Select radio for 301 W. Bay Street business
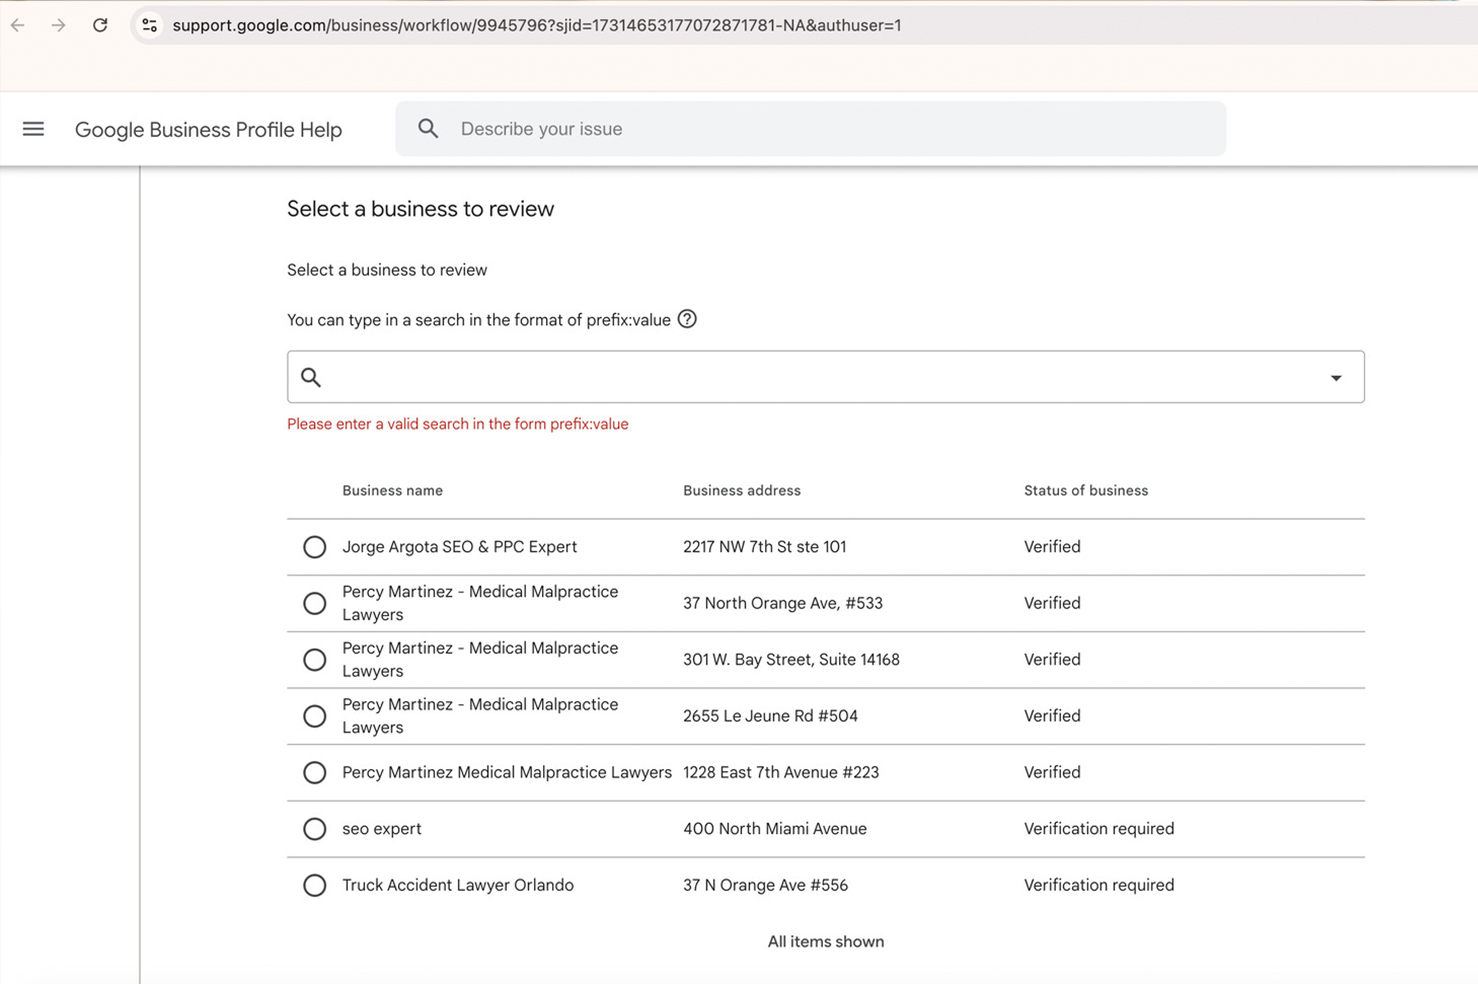This screenshot has width=1478, height=984. [314, 660]
